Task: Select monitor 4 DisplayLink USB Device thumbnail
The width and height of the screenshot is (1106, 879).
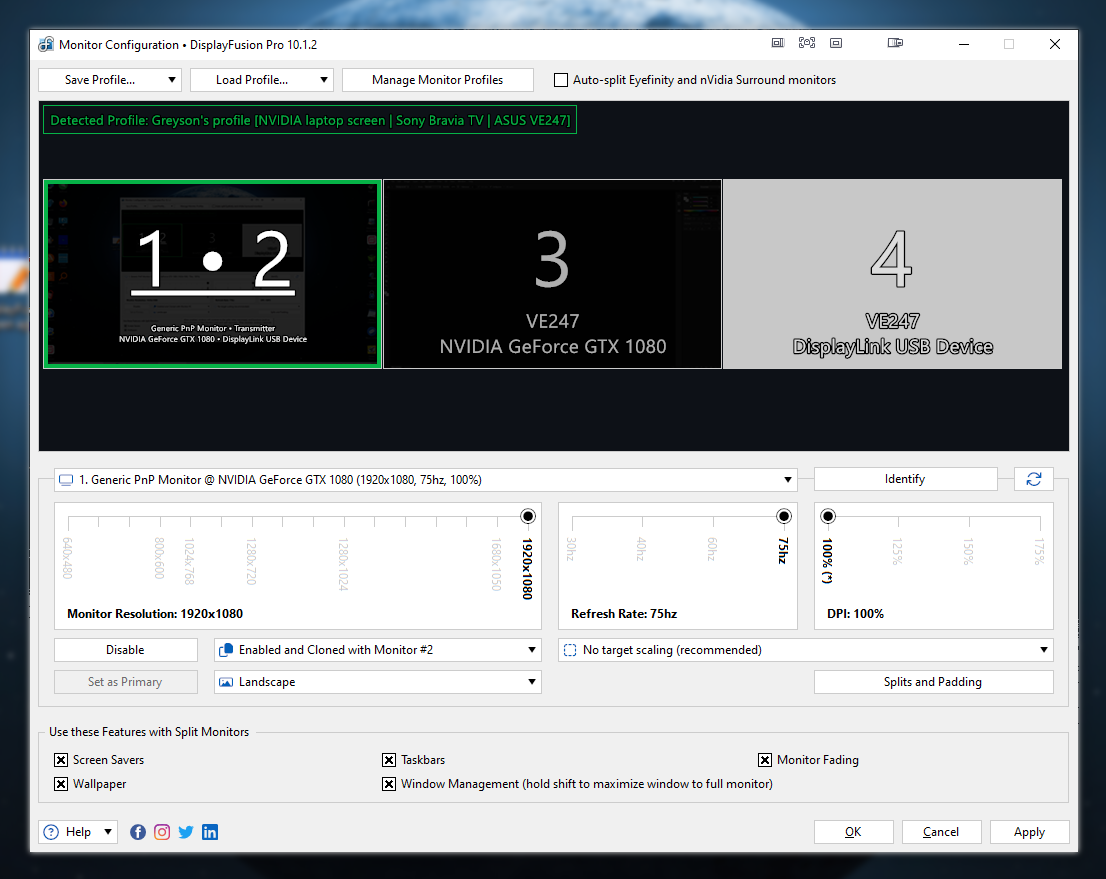Action: coord(892,274)
